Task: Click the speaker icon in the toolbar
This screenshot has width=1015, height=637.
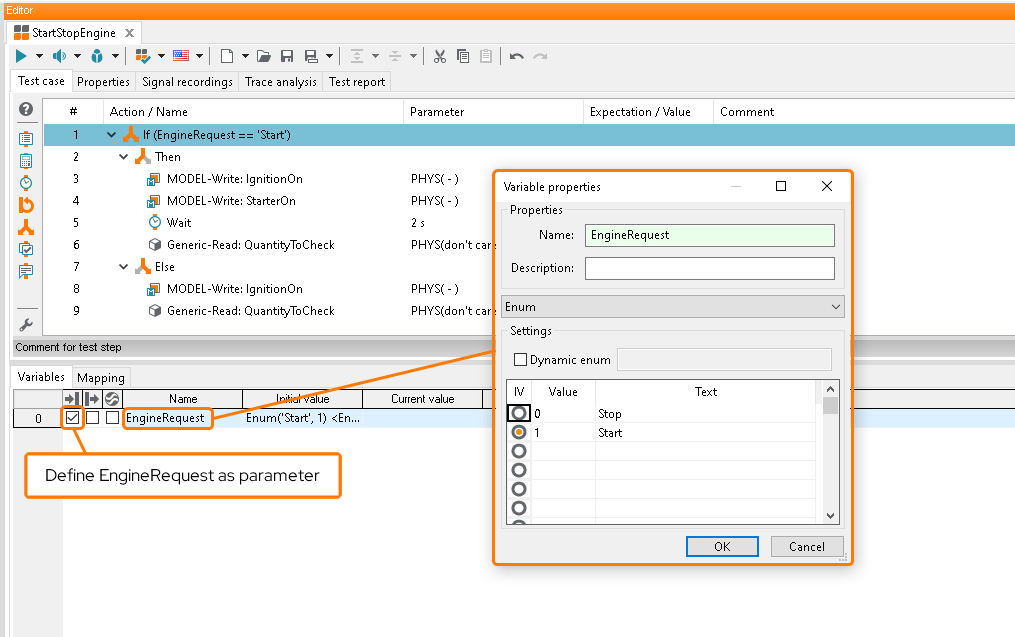Action: pyautogui.click(x=60, y=56)
